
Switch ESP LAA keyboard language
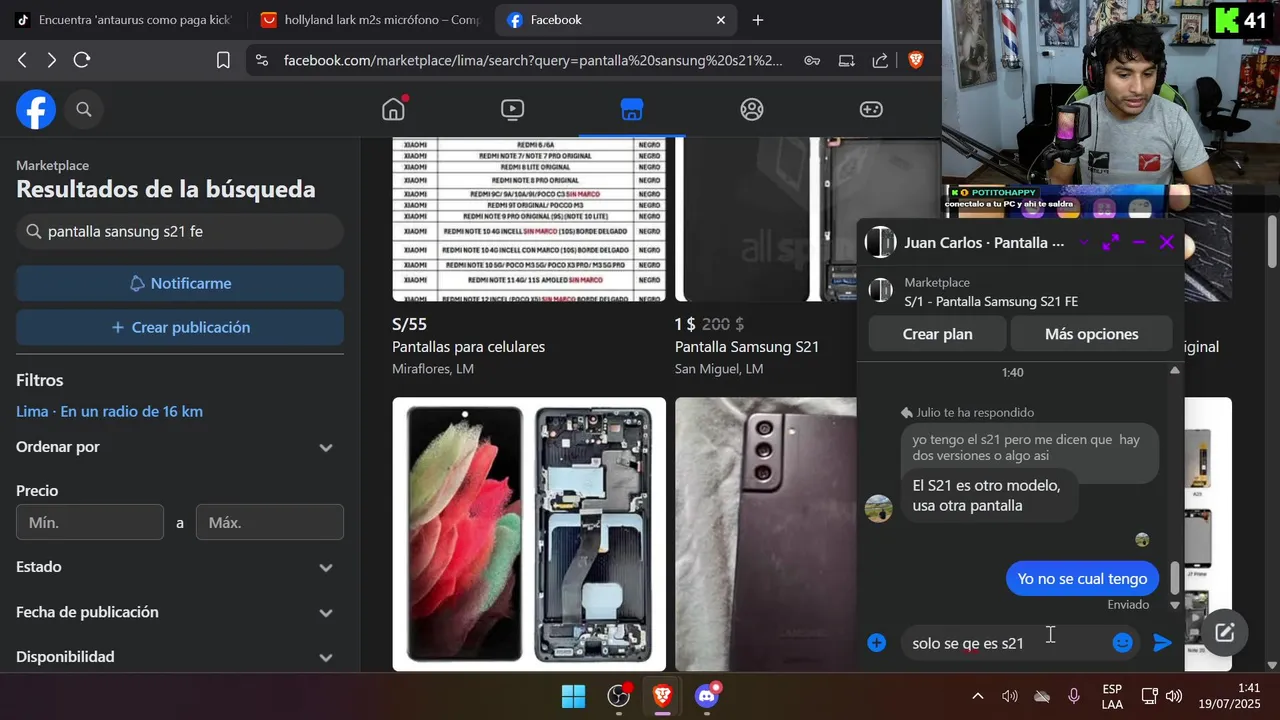(1112, 696)
